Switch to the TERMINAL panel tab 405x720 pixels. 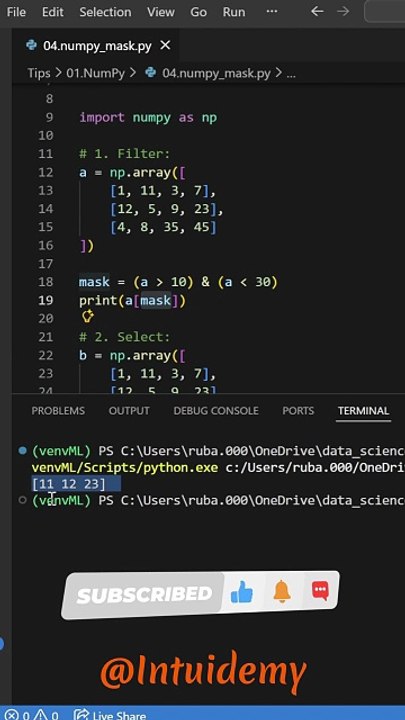click(x=363, y=411)
